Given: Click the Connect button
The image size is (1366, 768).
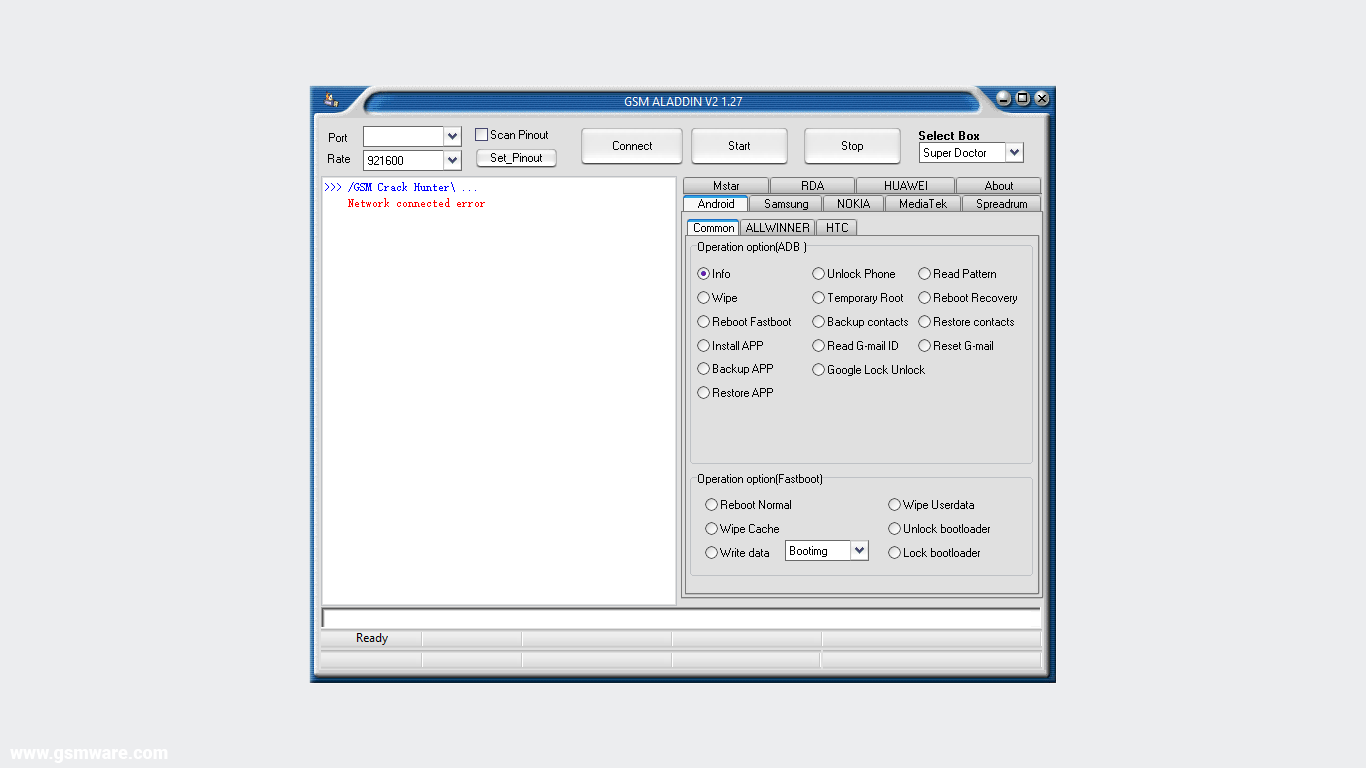Looking at the screenshot, I should (632, 146).
